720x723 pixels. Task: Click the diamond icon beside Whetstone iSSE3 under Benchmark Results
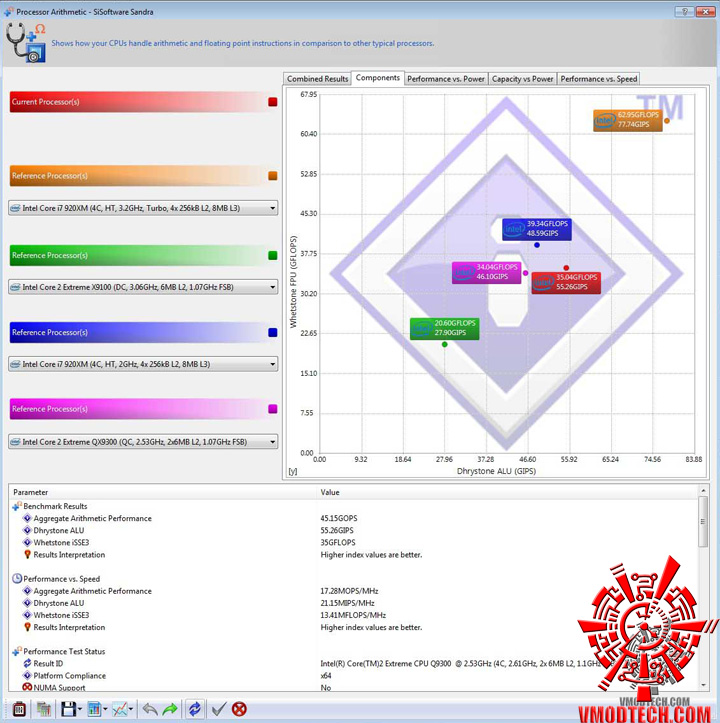coord(27,542)
